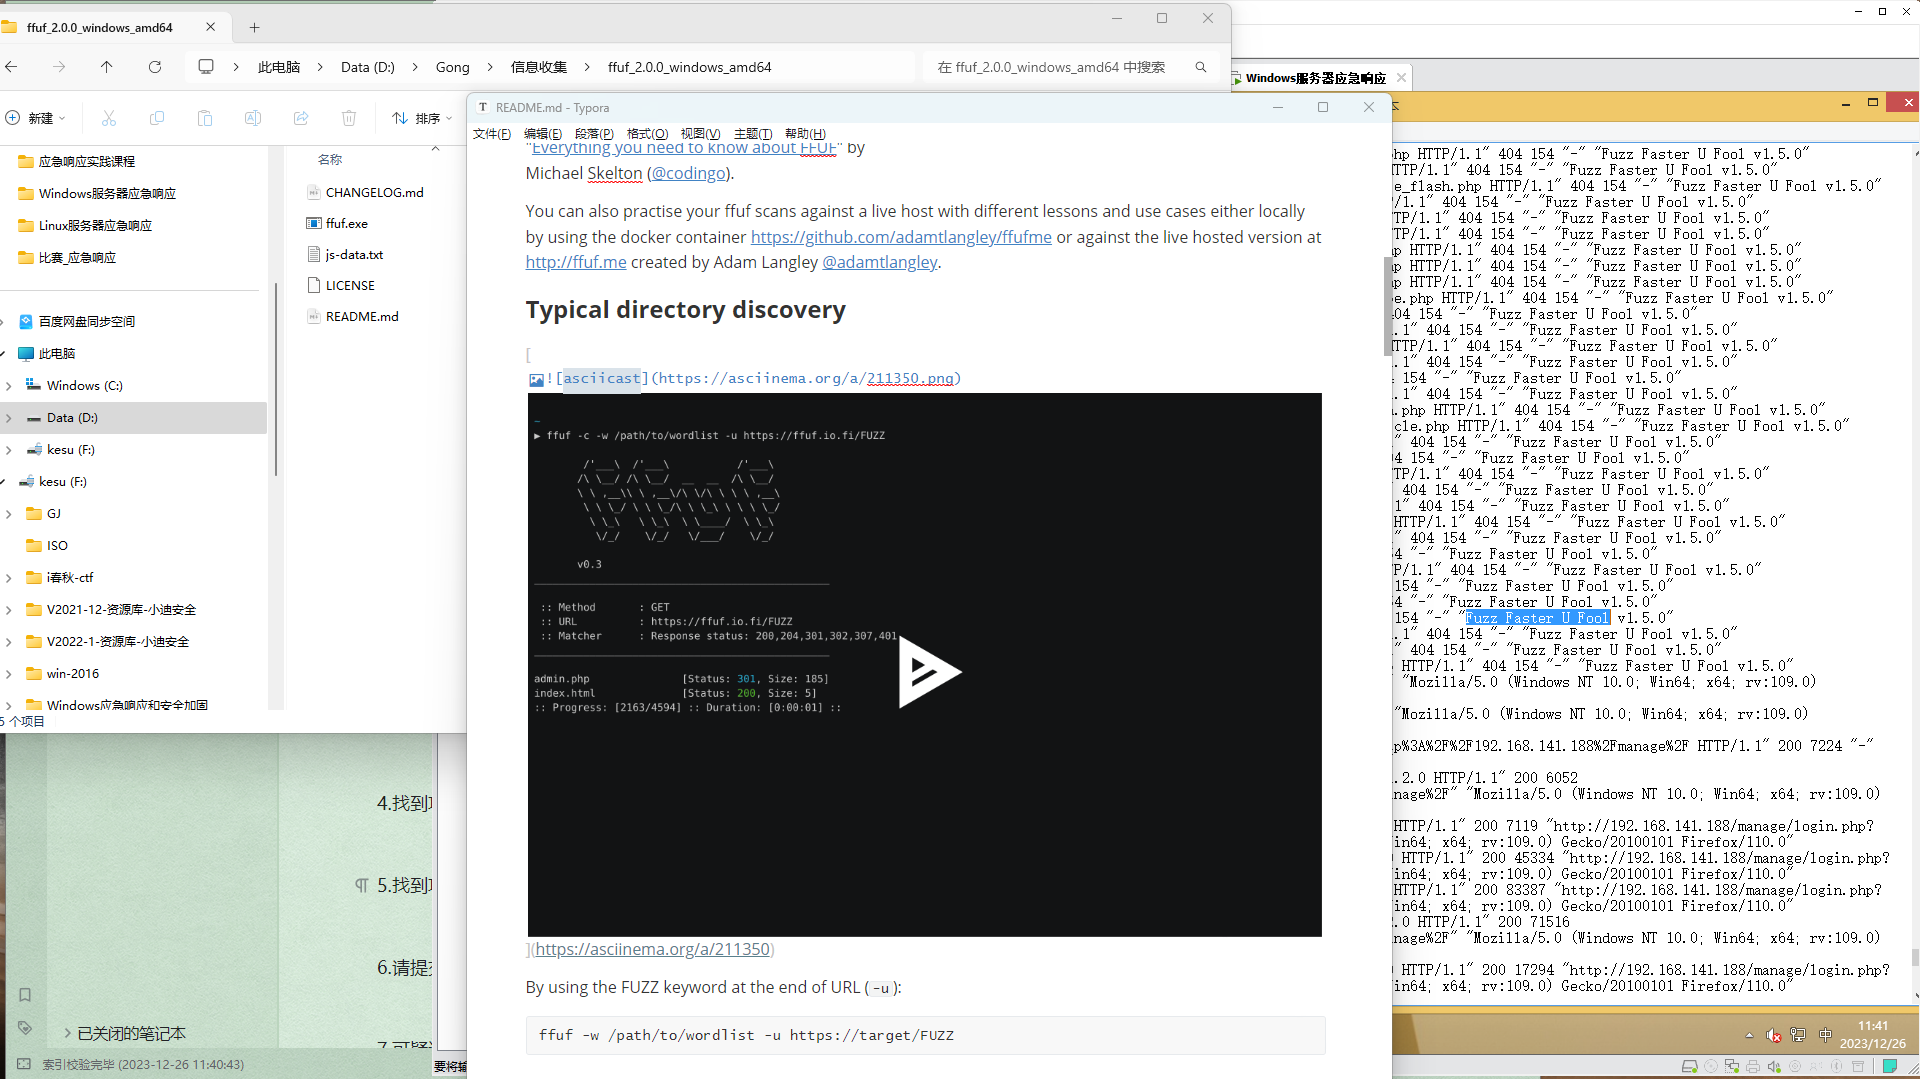
Task: Click the Copy icon in Explorer toolbar
Action: tap(157, 118)
